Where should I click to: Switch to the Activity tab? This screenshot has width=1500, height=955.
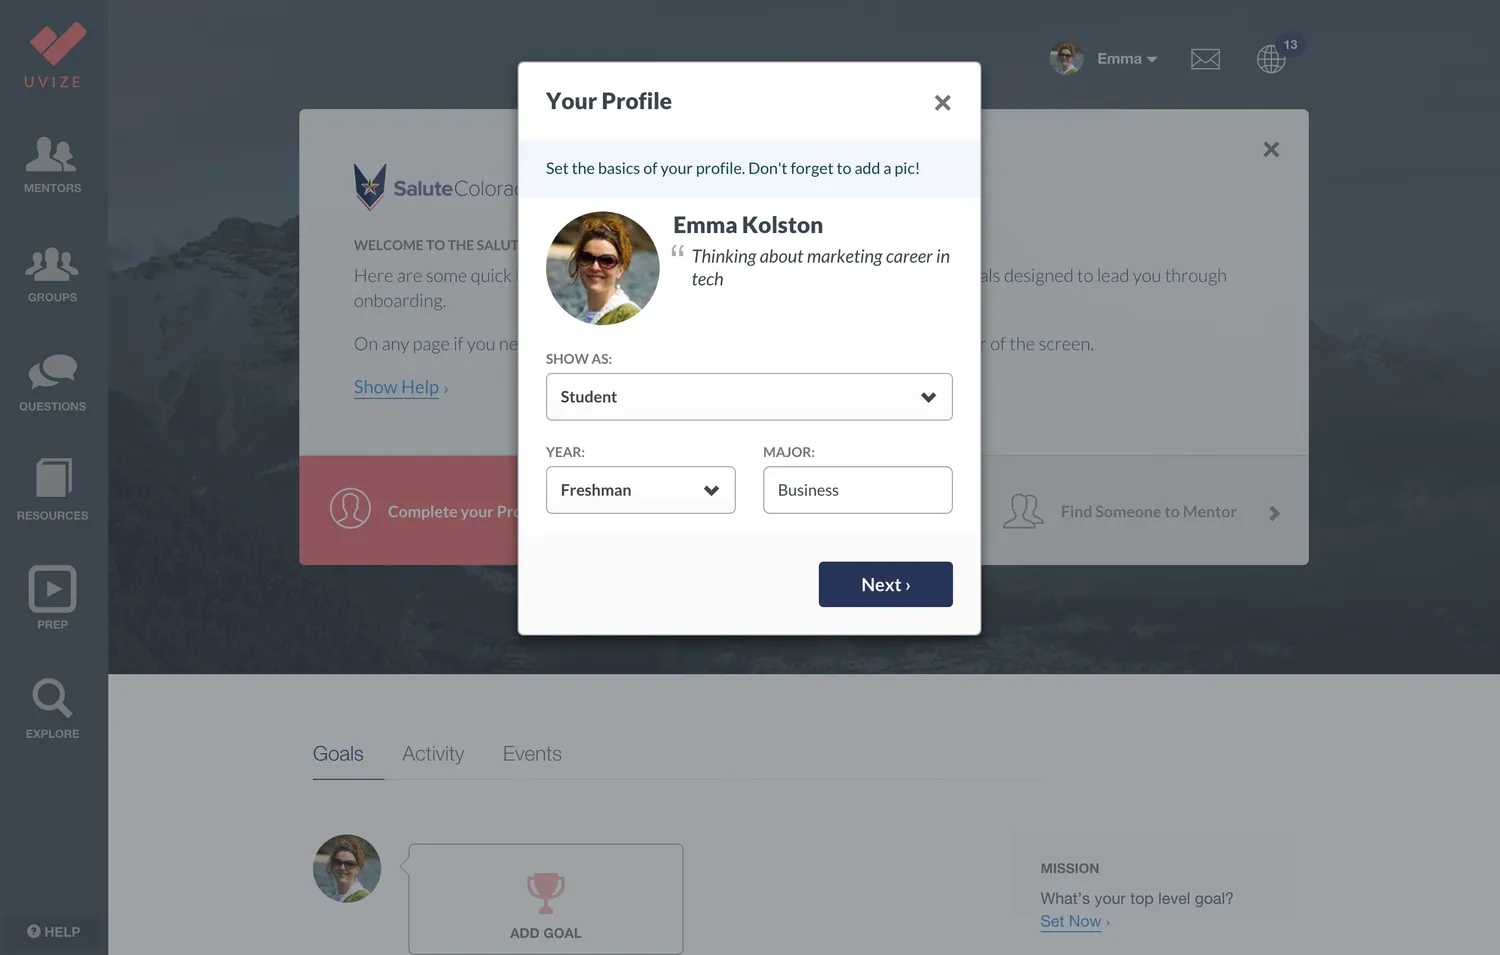click(433, 754)
